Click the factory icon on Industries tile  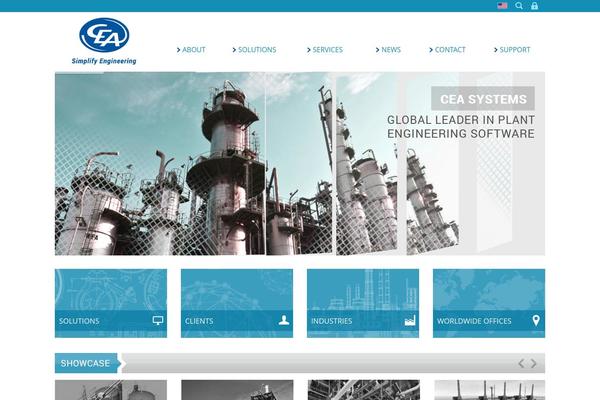pos(410,321)
